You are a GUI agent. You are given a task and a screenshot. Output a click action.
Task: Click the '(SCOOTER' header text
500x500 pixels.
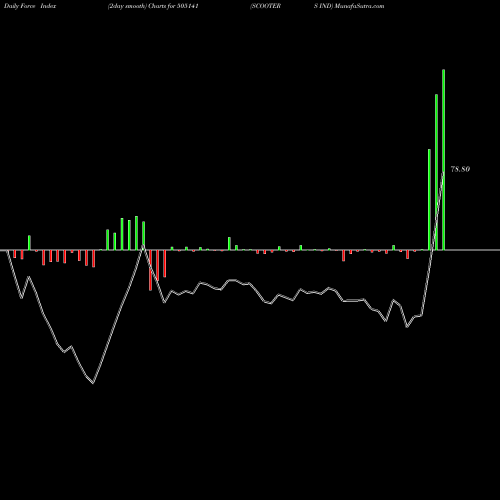pyautogui.click(x=266, y=6)
